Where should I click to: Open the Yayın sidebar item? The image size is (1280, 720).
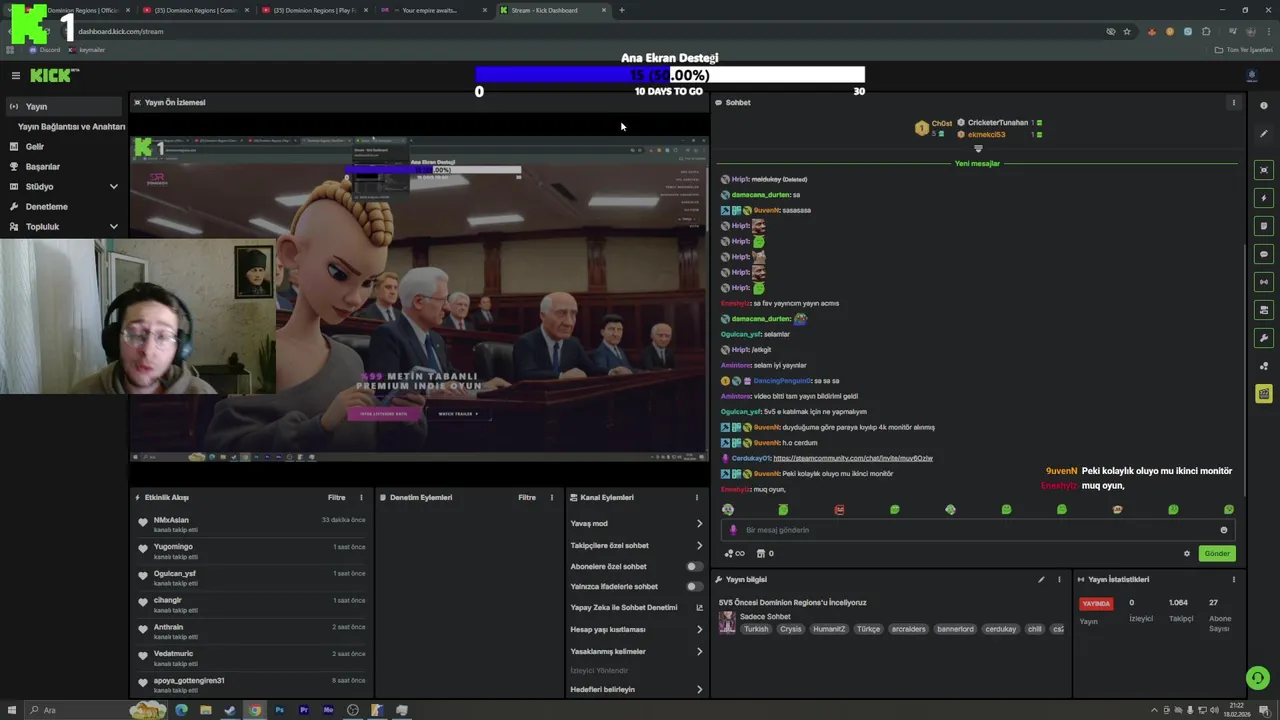[64, 106]
